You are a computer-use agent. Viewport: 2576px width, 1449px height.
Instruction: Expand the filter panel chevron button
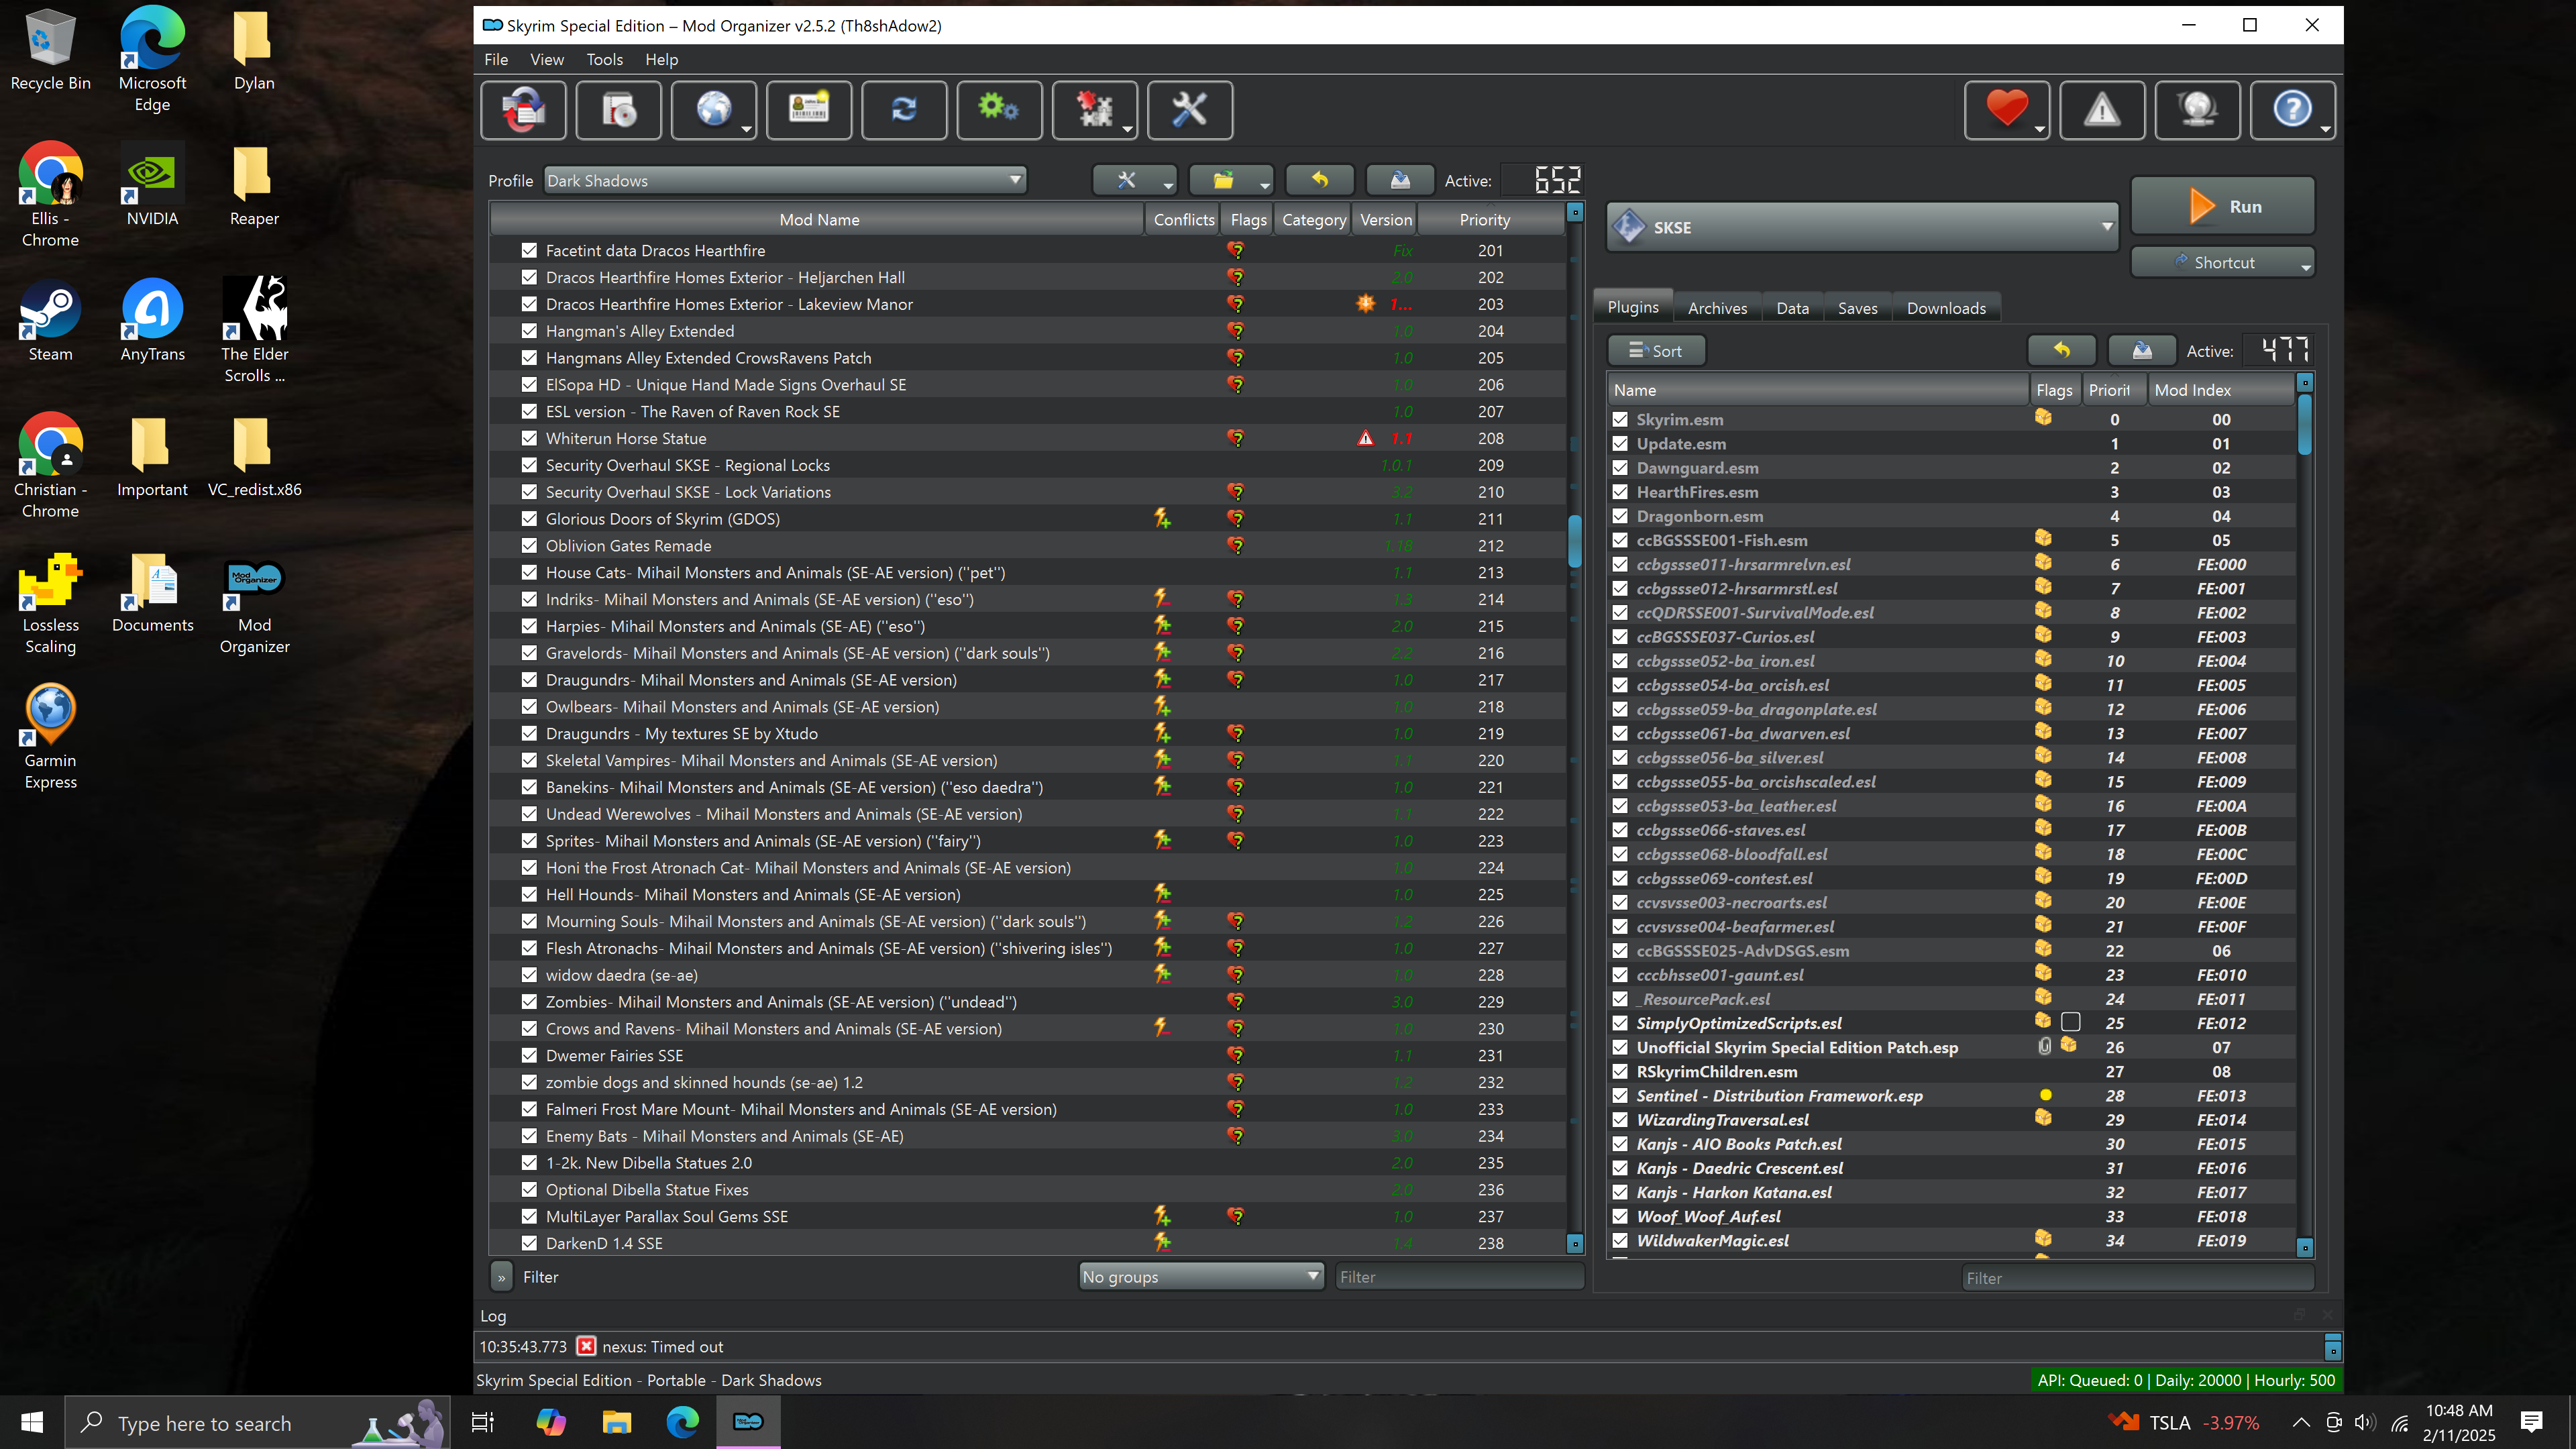point(502,1277)
